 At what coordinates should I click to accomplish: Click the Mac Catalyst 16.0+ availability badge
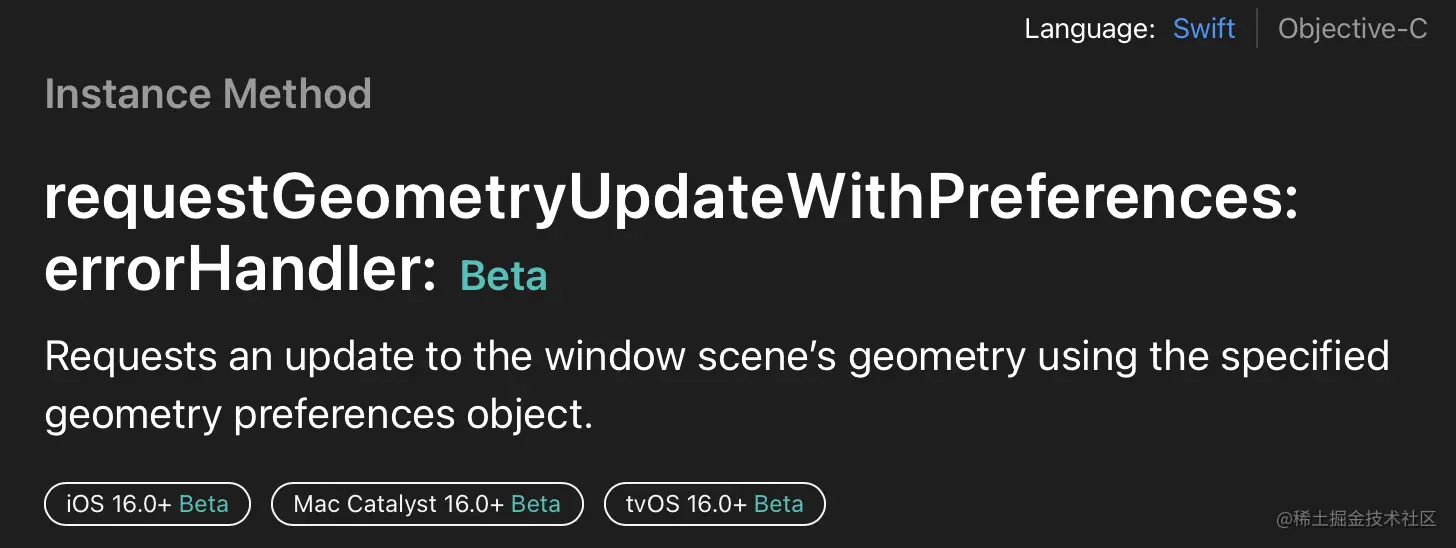[x=427, y=504]
